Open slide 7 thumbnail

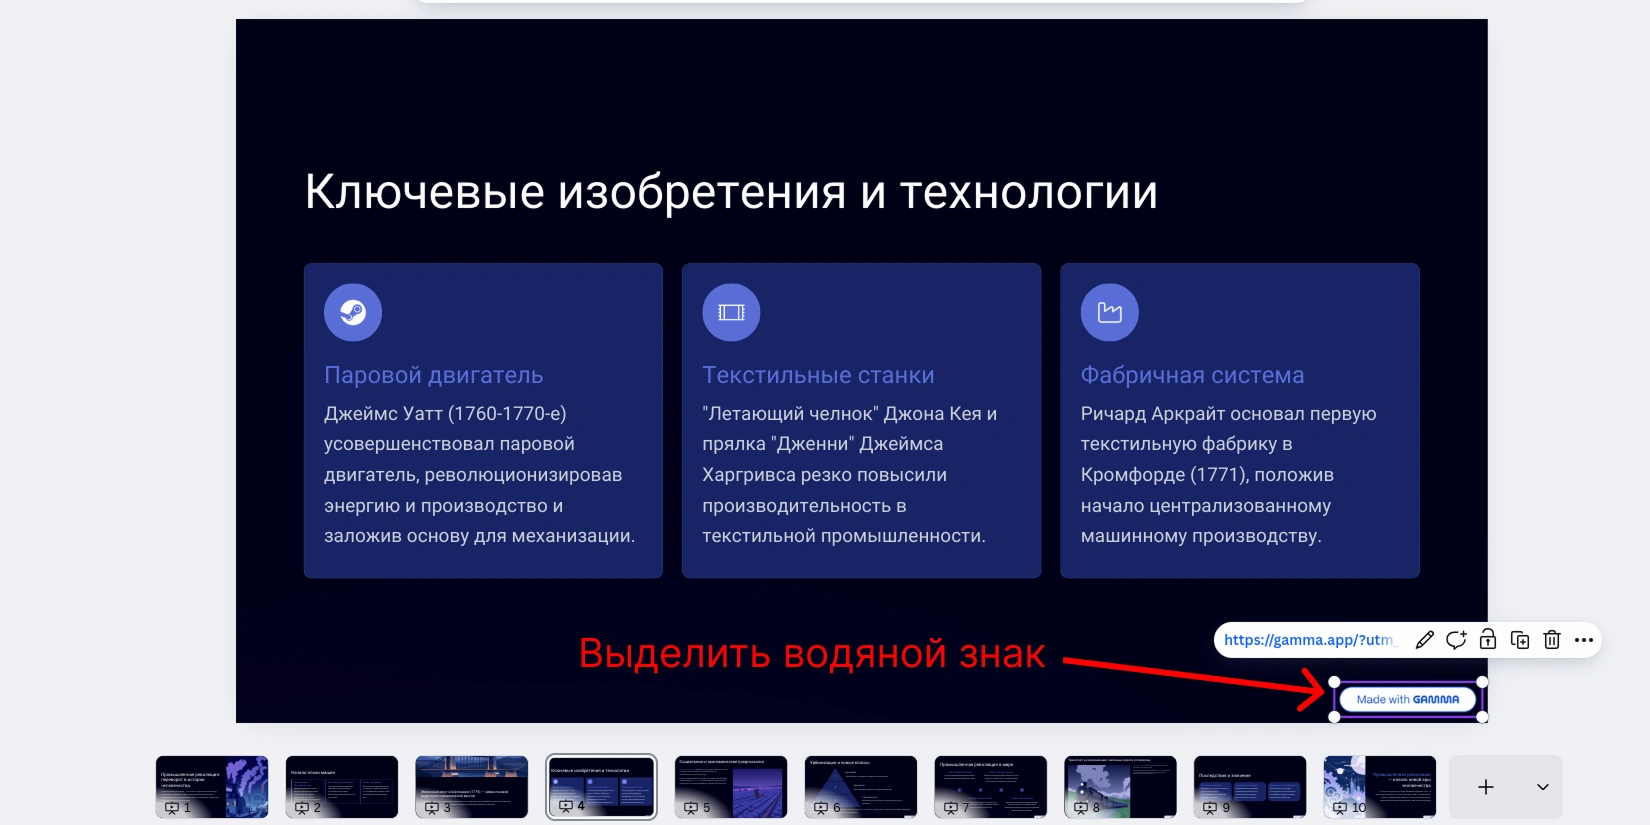tap(991, 787)
